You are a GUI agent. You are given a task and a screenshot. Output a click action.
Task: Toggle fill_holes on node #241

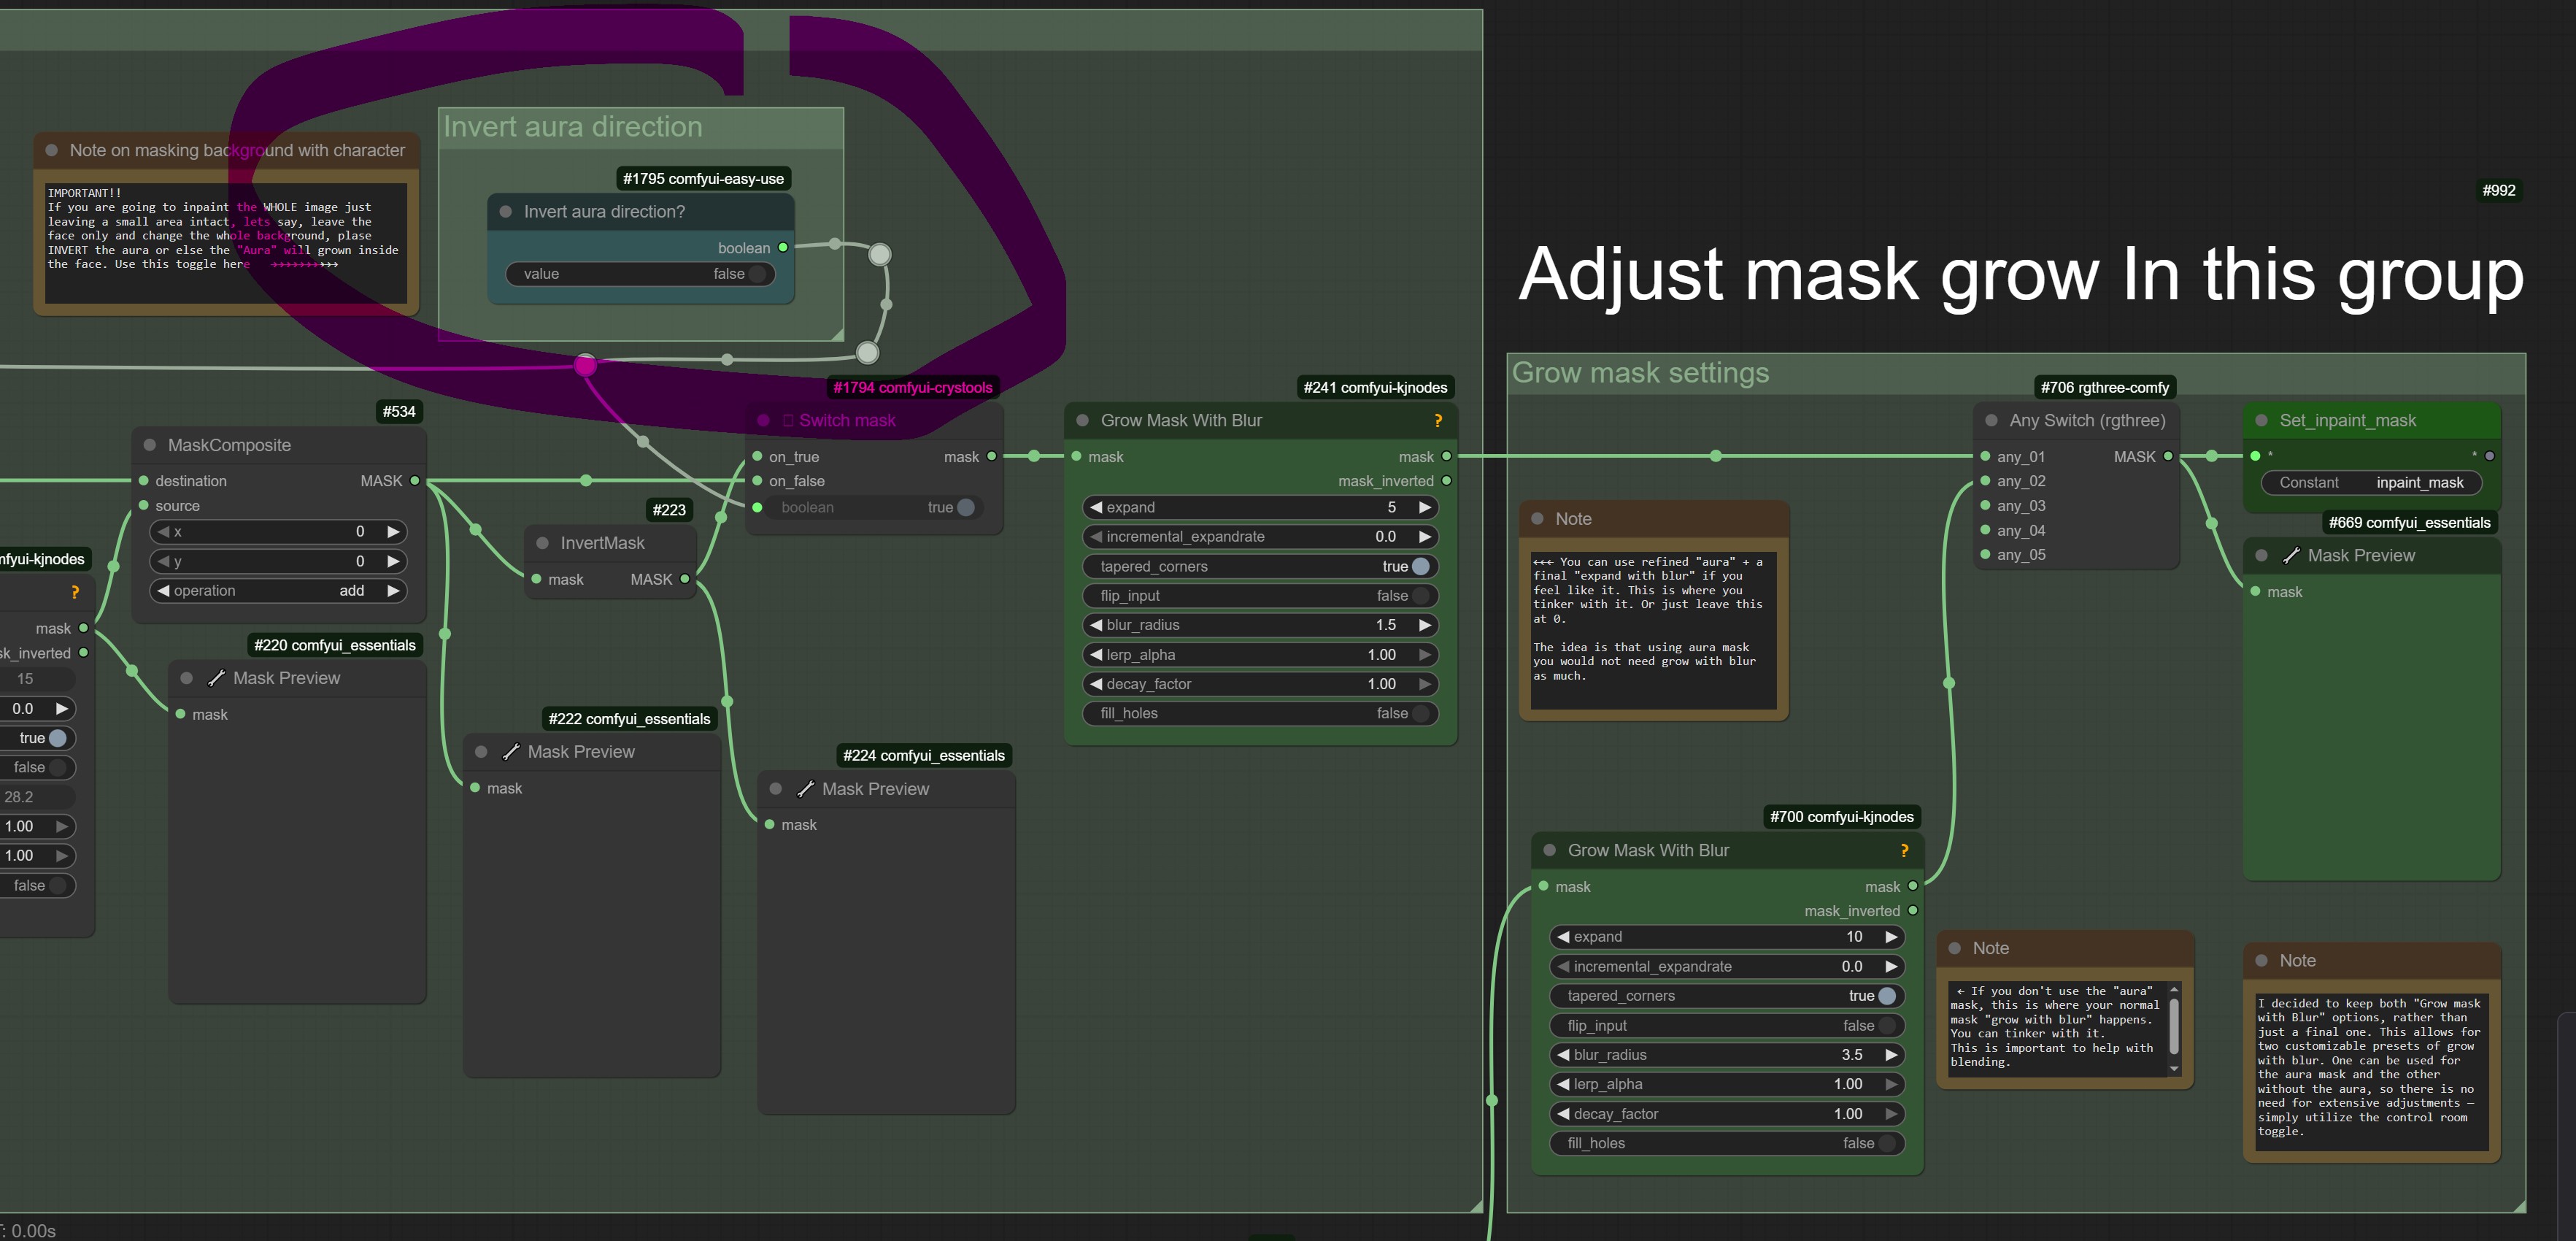(x=1261, y=714)
